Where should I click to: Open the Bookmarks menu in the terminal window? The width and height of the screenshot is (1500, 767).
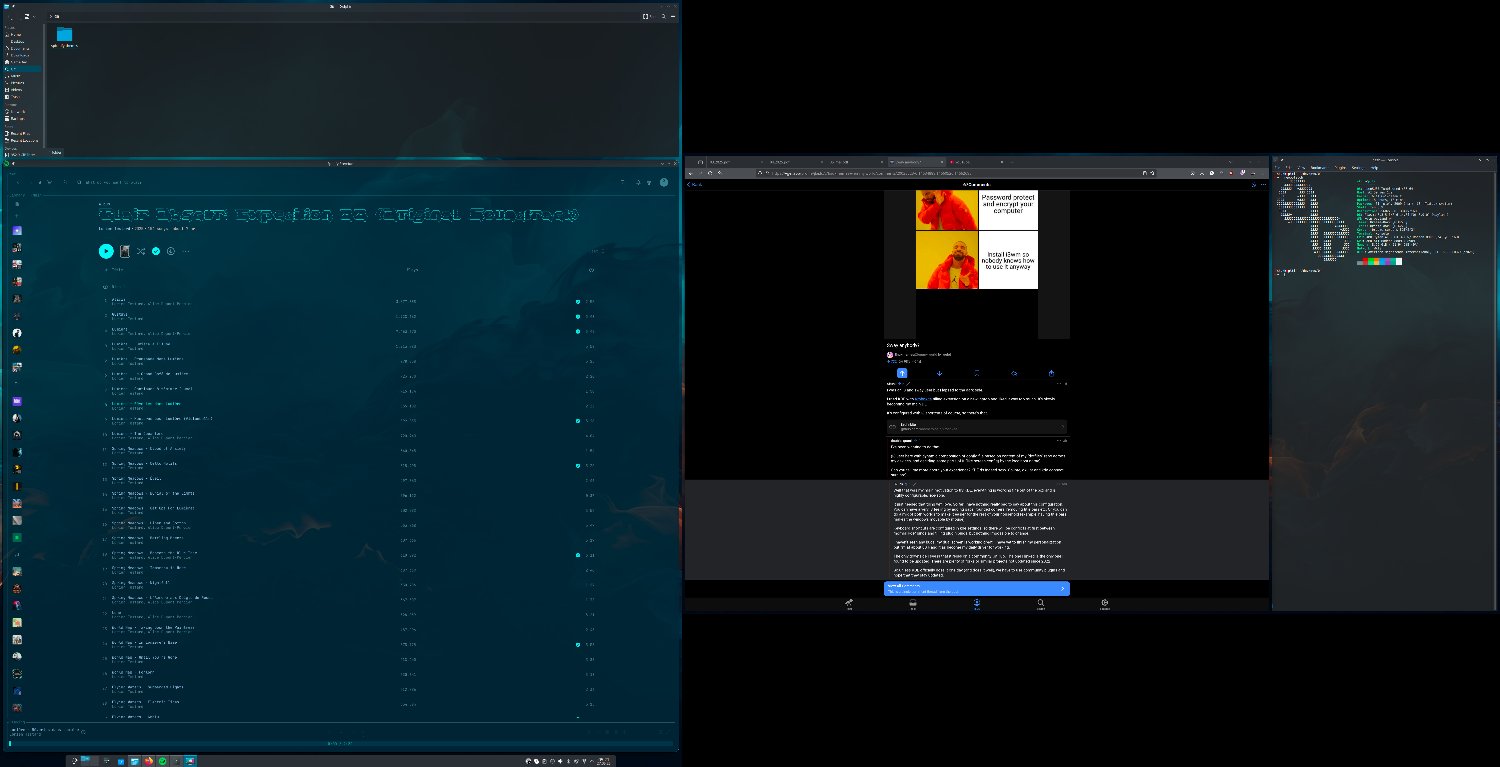1321,167
